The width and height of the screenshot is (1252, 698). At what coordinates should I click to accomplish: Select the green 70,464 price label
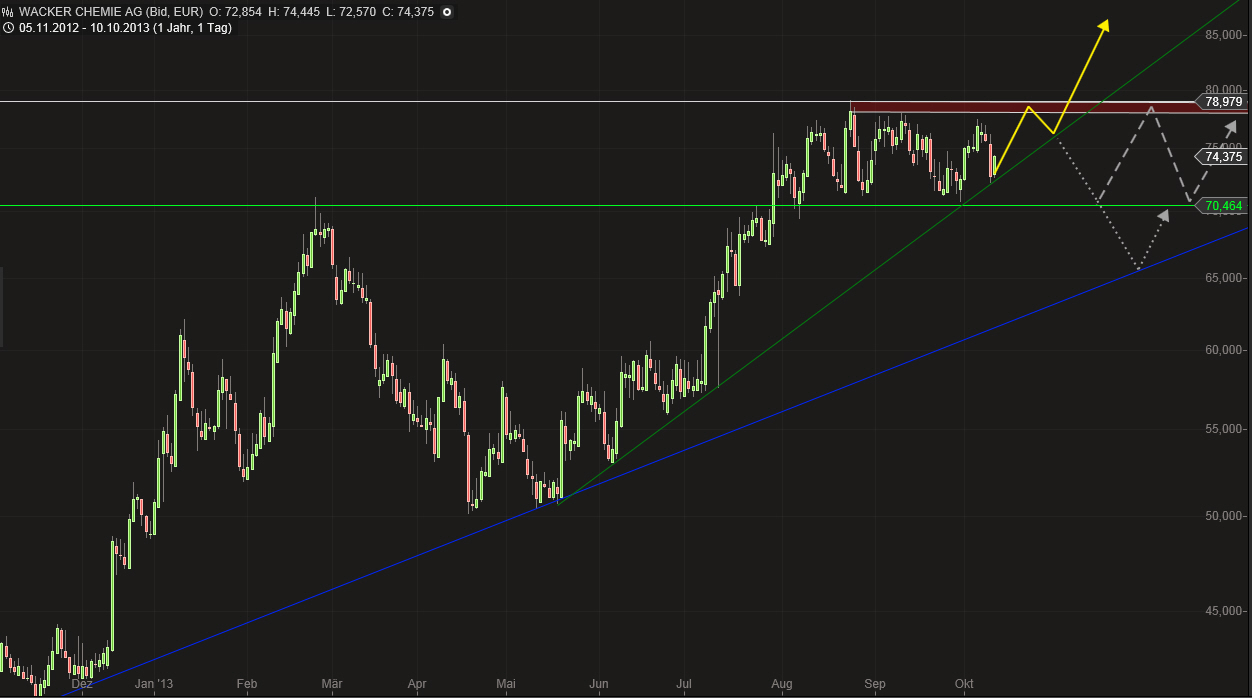[x=1223, y=206]
